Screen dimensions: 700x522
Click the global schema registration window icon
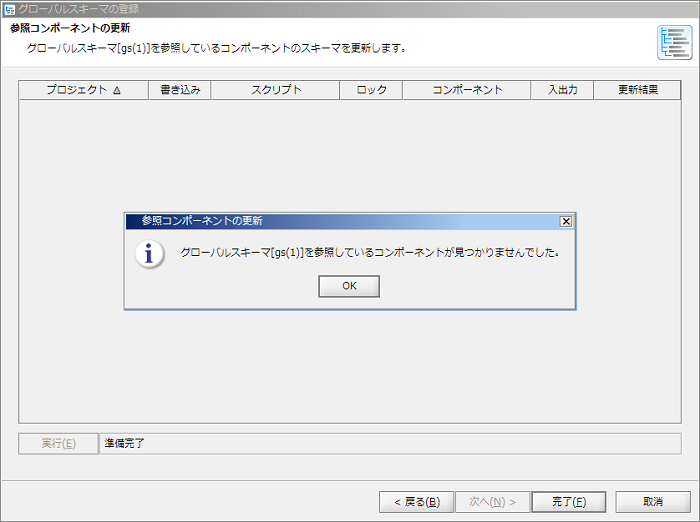pyautogui.click(x=10, y=9)
